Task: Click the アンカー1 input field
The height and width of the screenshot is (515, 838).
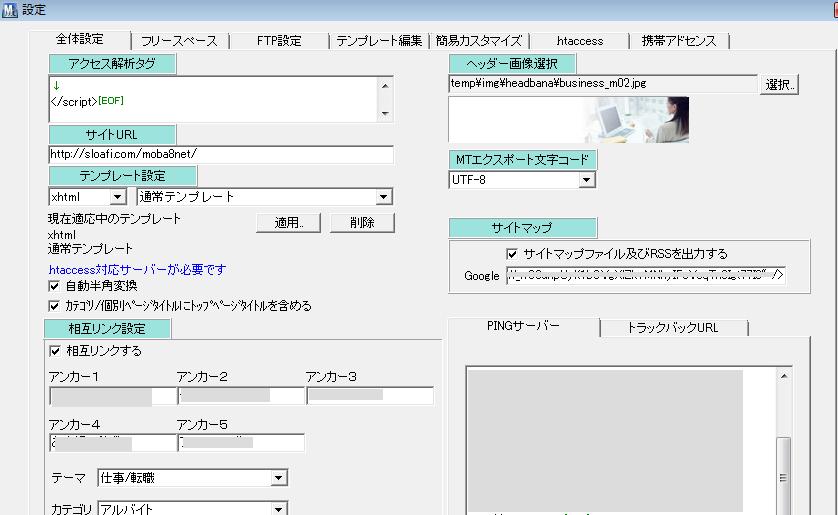Action: pyautogui.click(x=112, y=396)
